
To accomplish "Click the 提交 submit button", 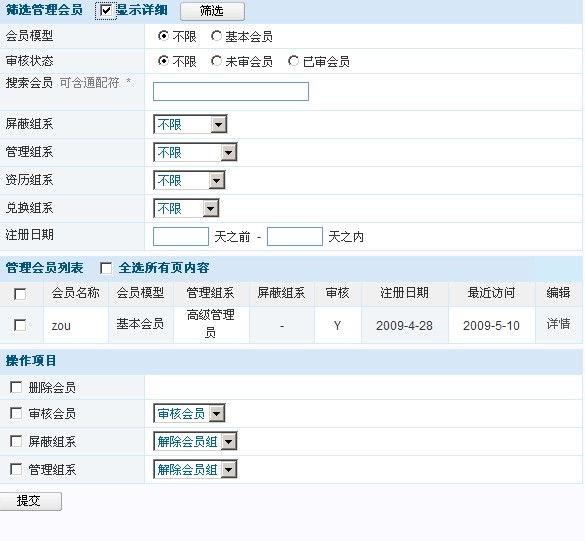I will [31, 501].
